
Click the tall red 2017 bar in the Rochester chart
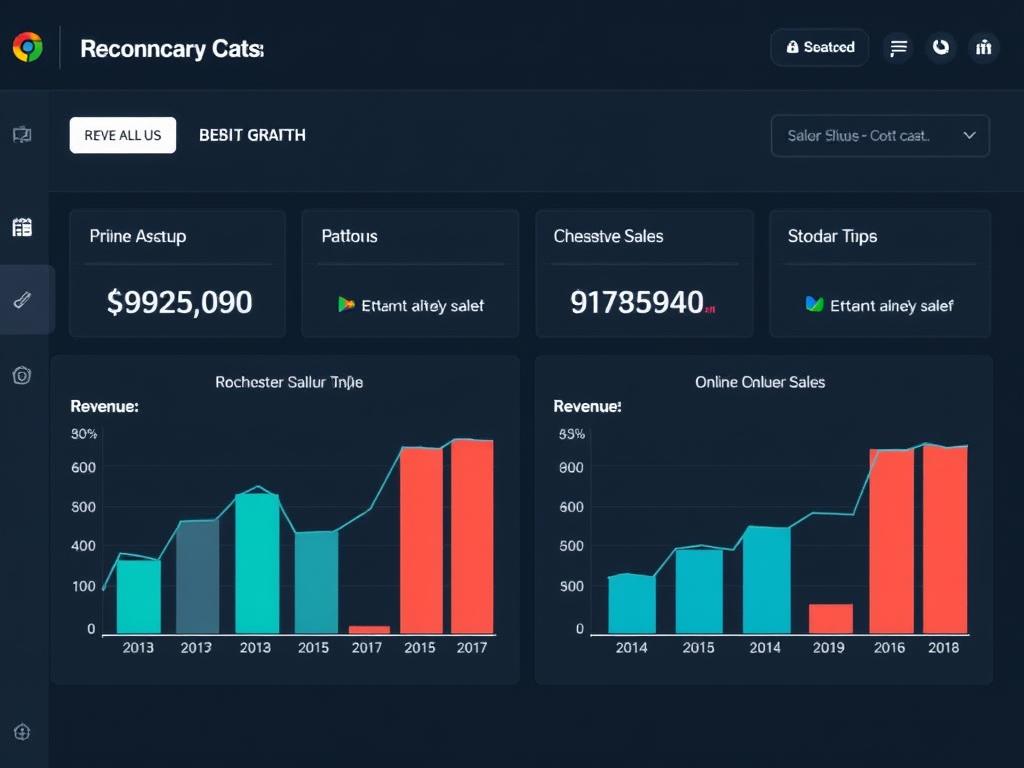click(x=472, y=535)
